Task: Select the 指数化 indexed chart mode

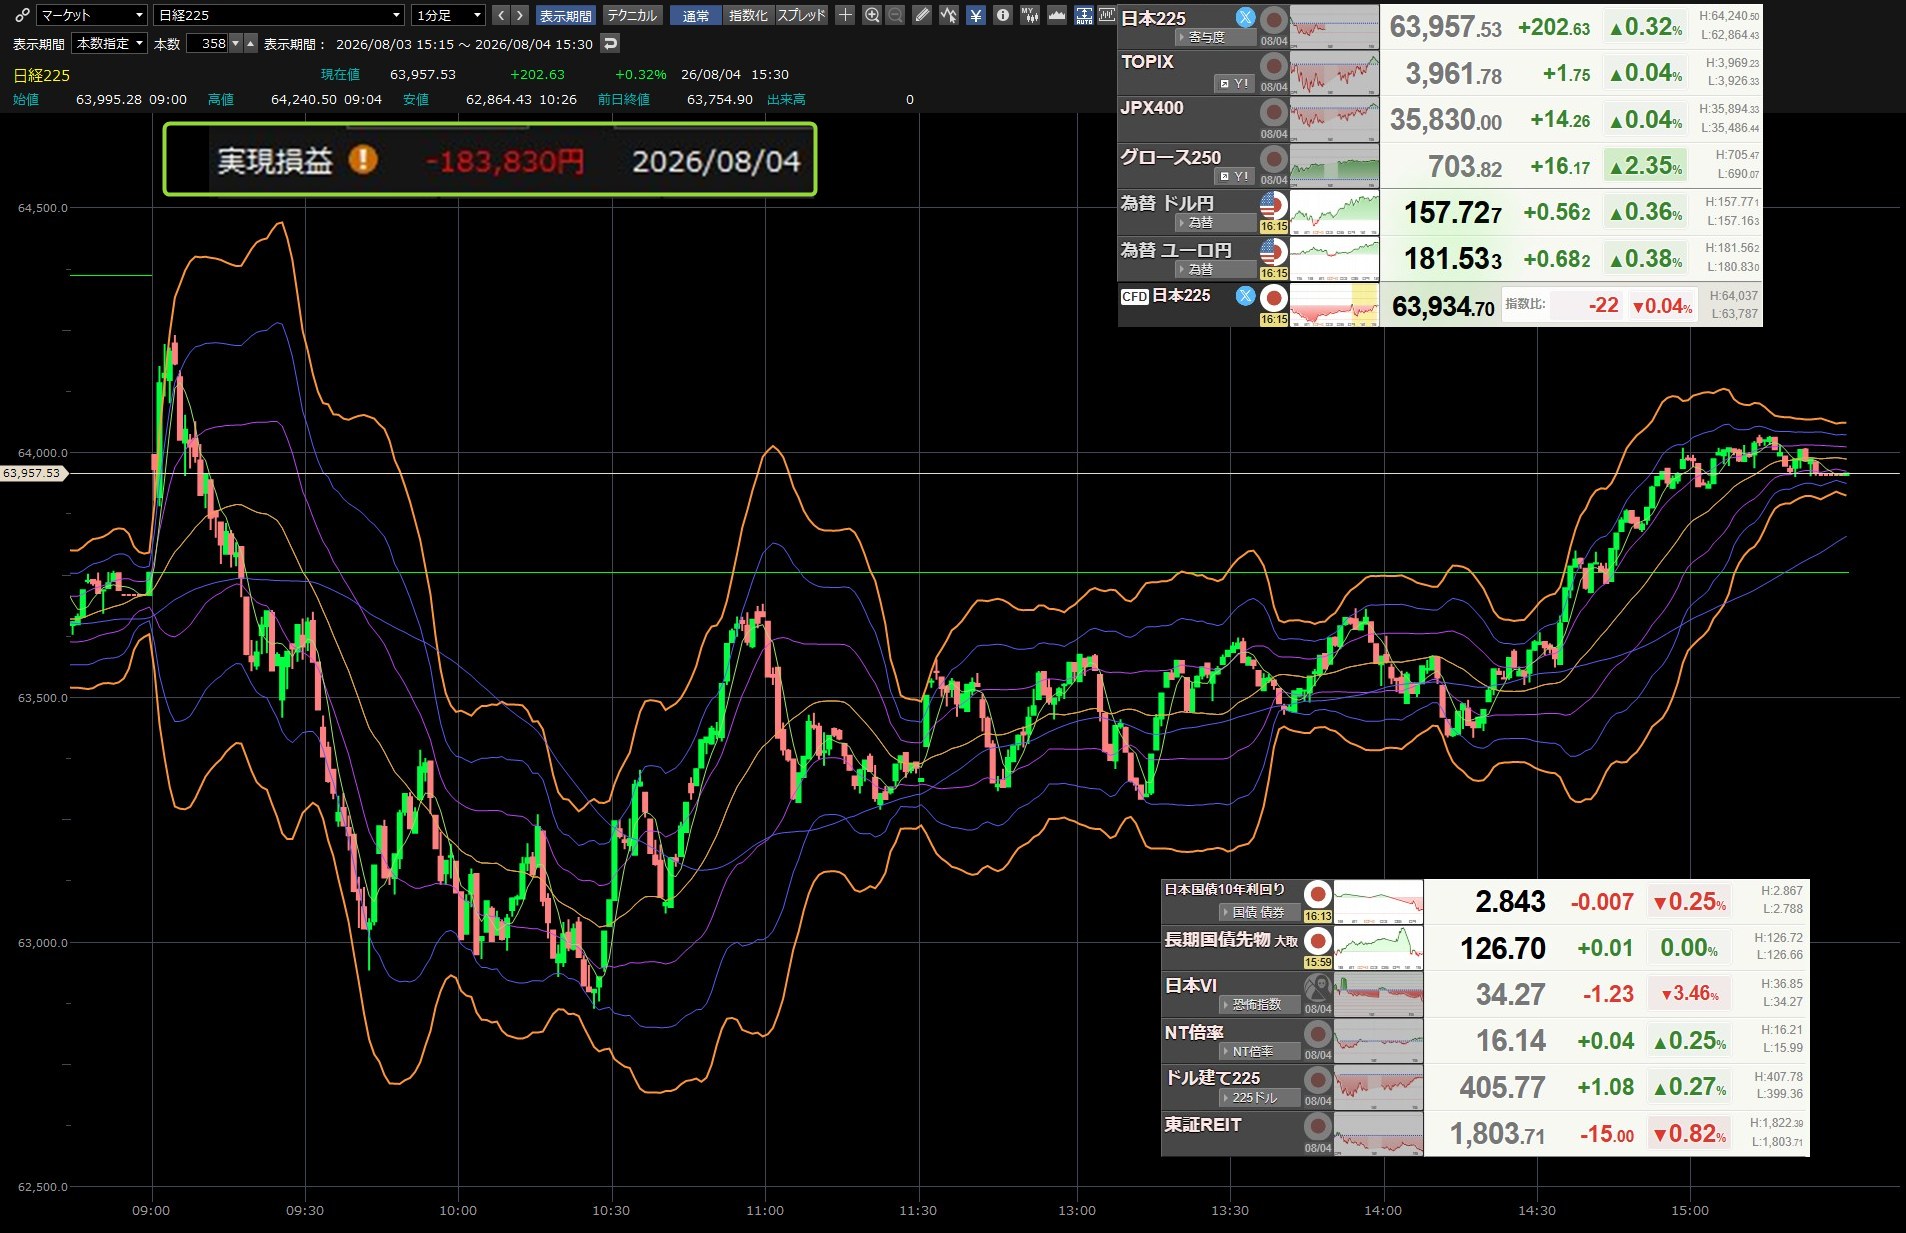Action: pos(748,15)
